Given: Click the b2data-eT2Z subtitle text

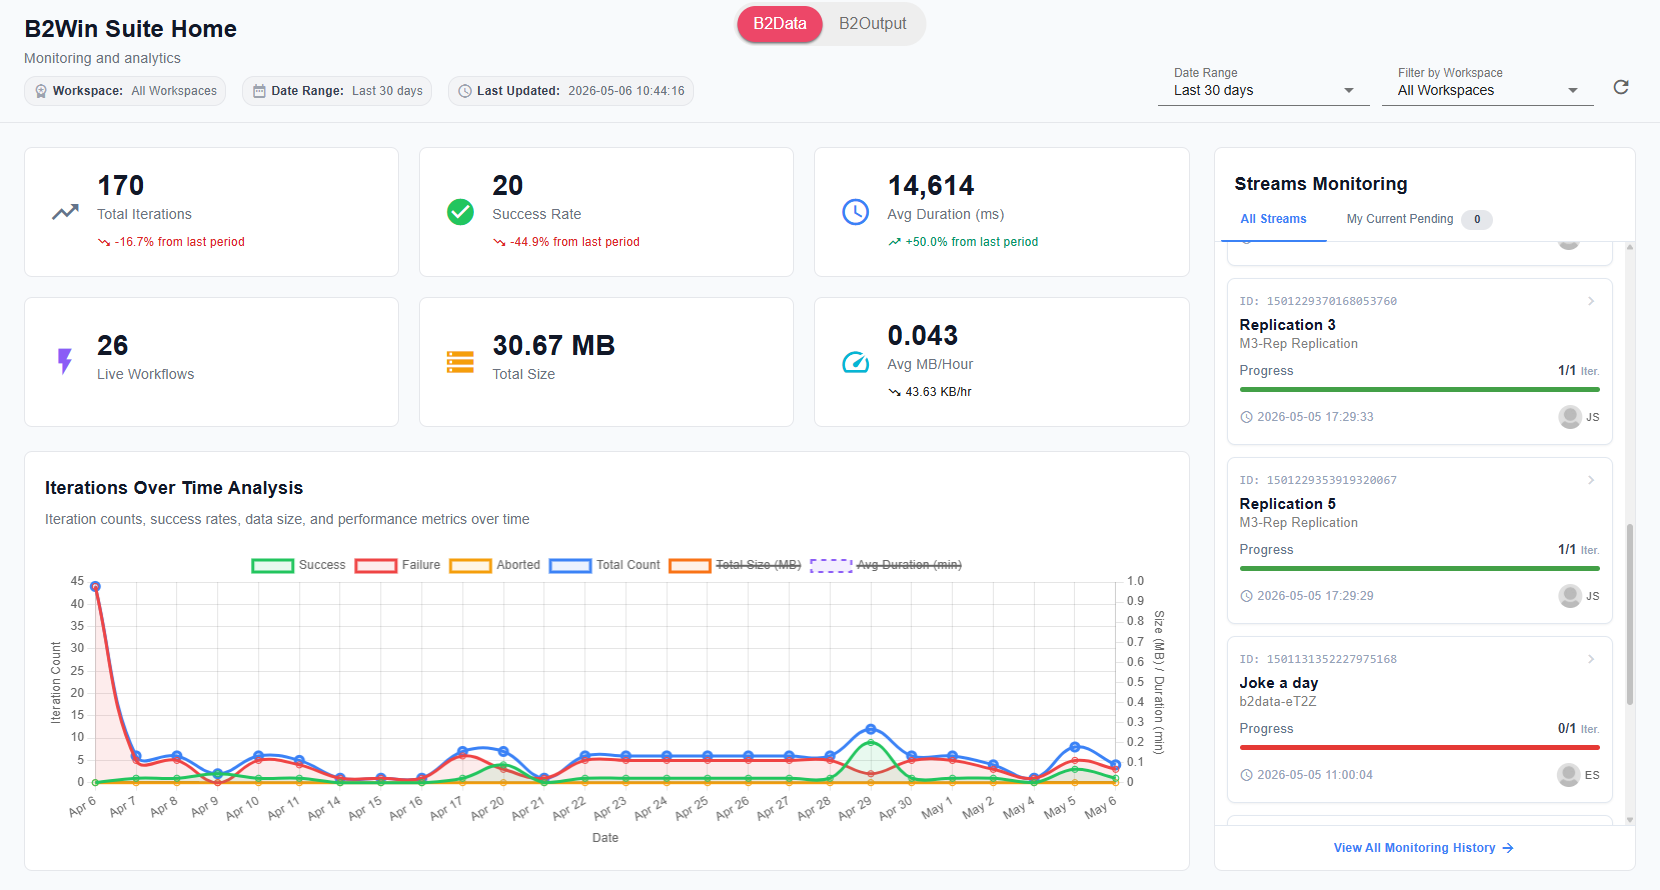Looking at the screenshot, I should (x=1278, y=702).
